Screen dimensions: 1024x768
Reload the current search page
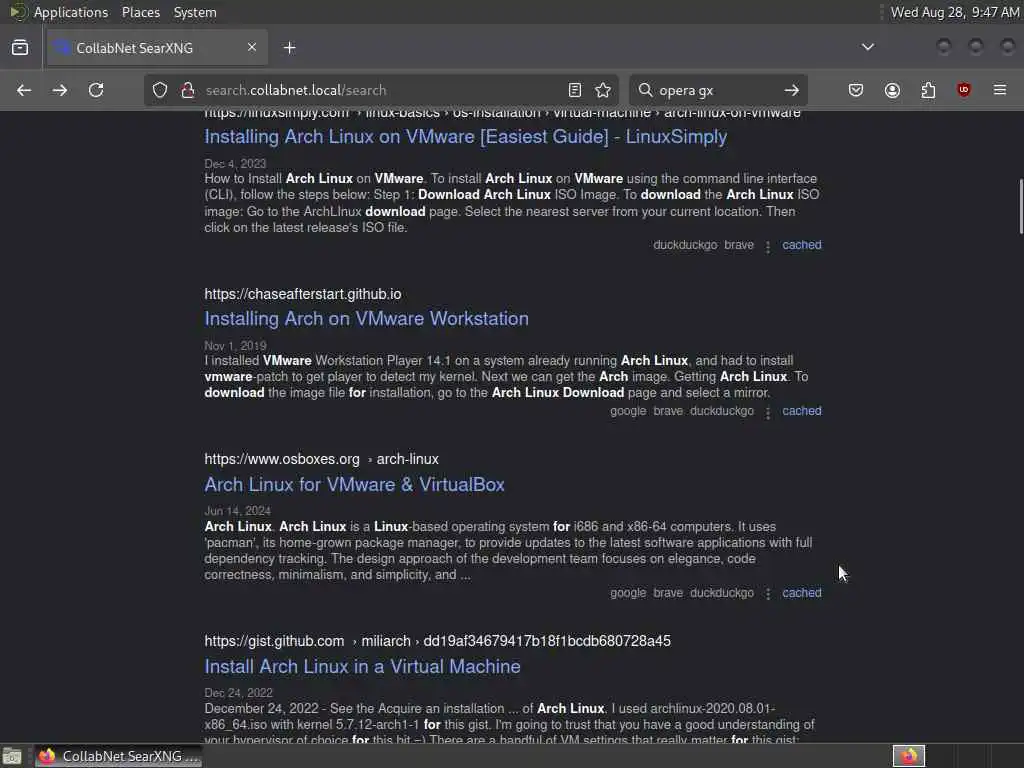[x=96, y=90]
